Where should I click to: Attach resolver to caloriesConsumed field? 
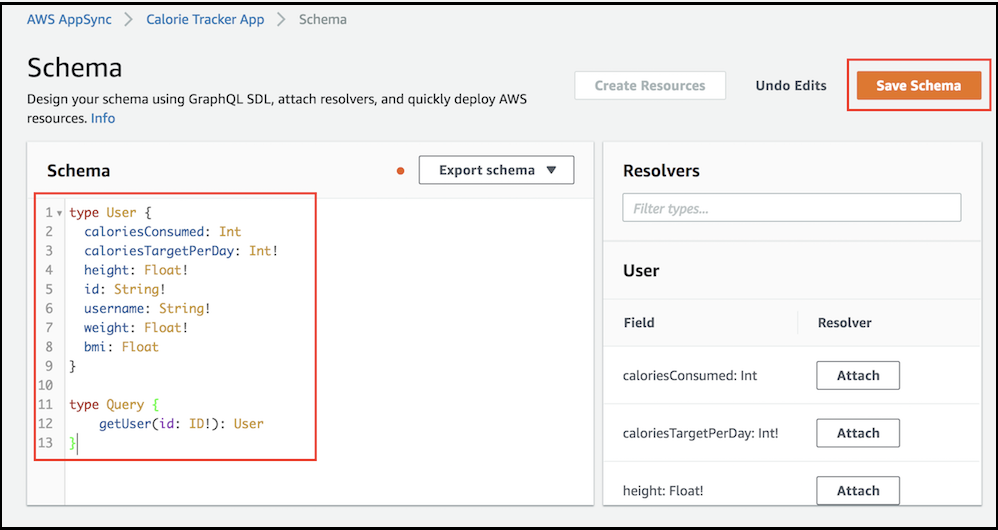(858, 375)
